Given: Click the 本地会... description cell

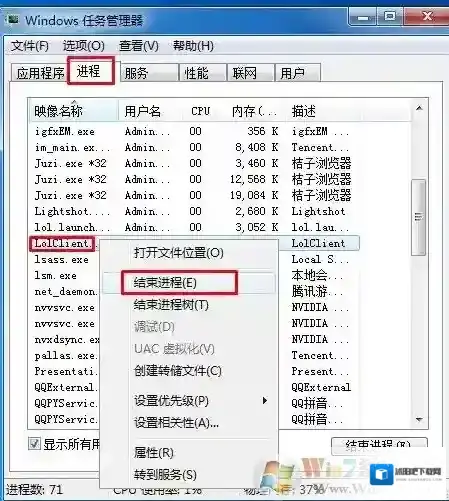Looking at the screenshot, I should click(x=317, y=275).
